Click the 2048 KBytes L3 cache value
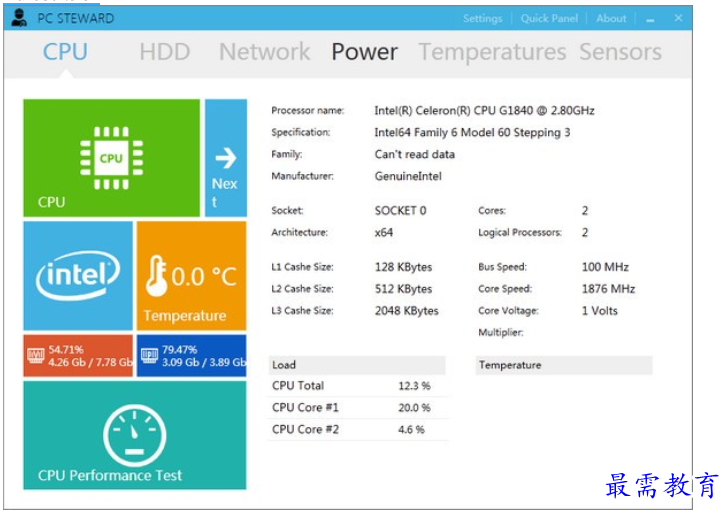The height and width of the screenshot is (517, 727). pyautogui.click(x=407, y=311)
